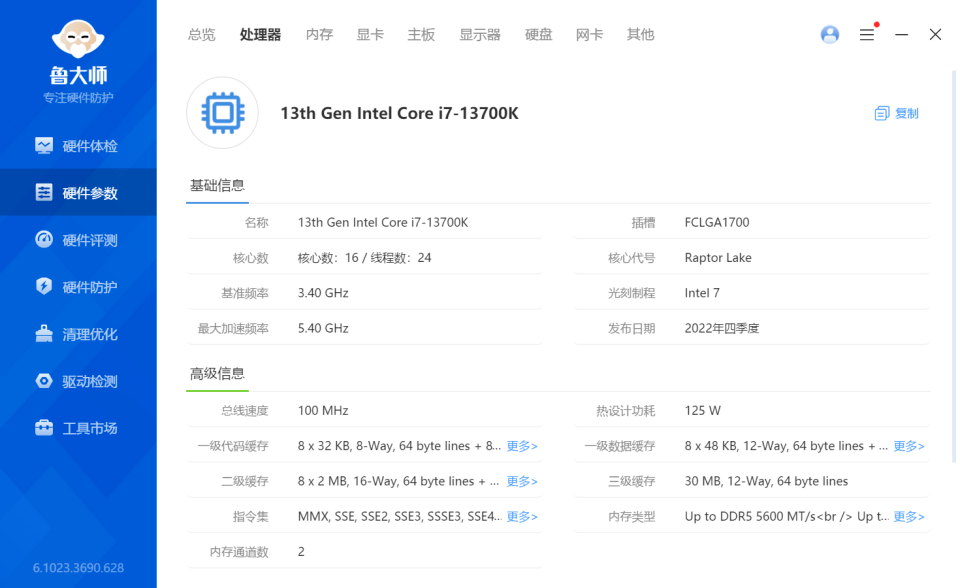This screenshot has height=588, width=960.
Task: Click the large processor chip icon
Action: (222, 113)
